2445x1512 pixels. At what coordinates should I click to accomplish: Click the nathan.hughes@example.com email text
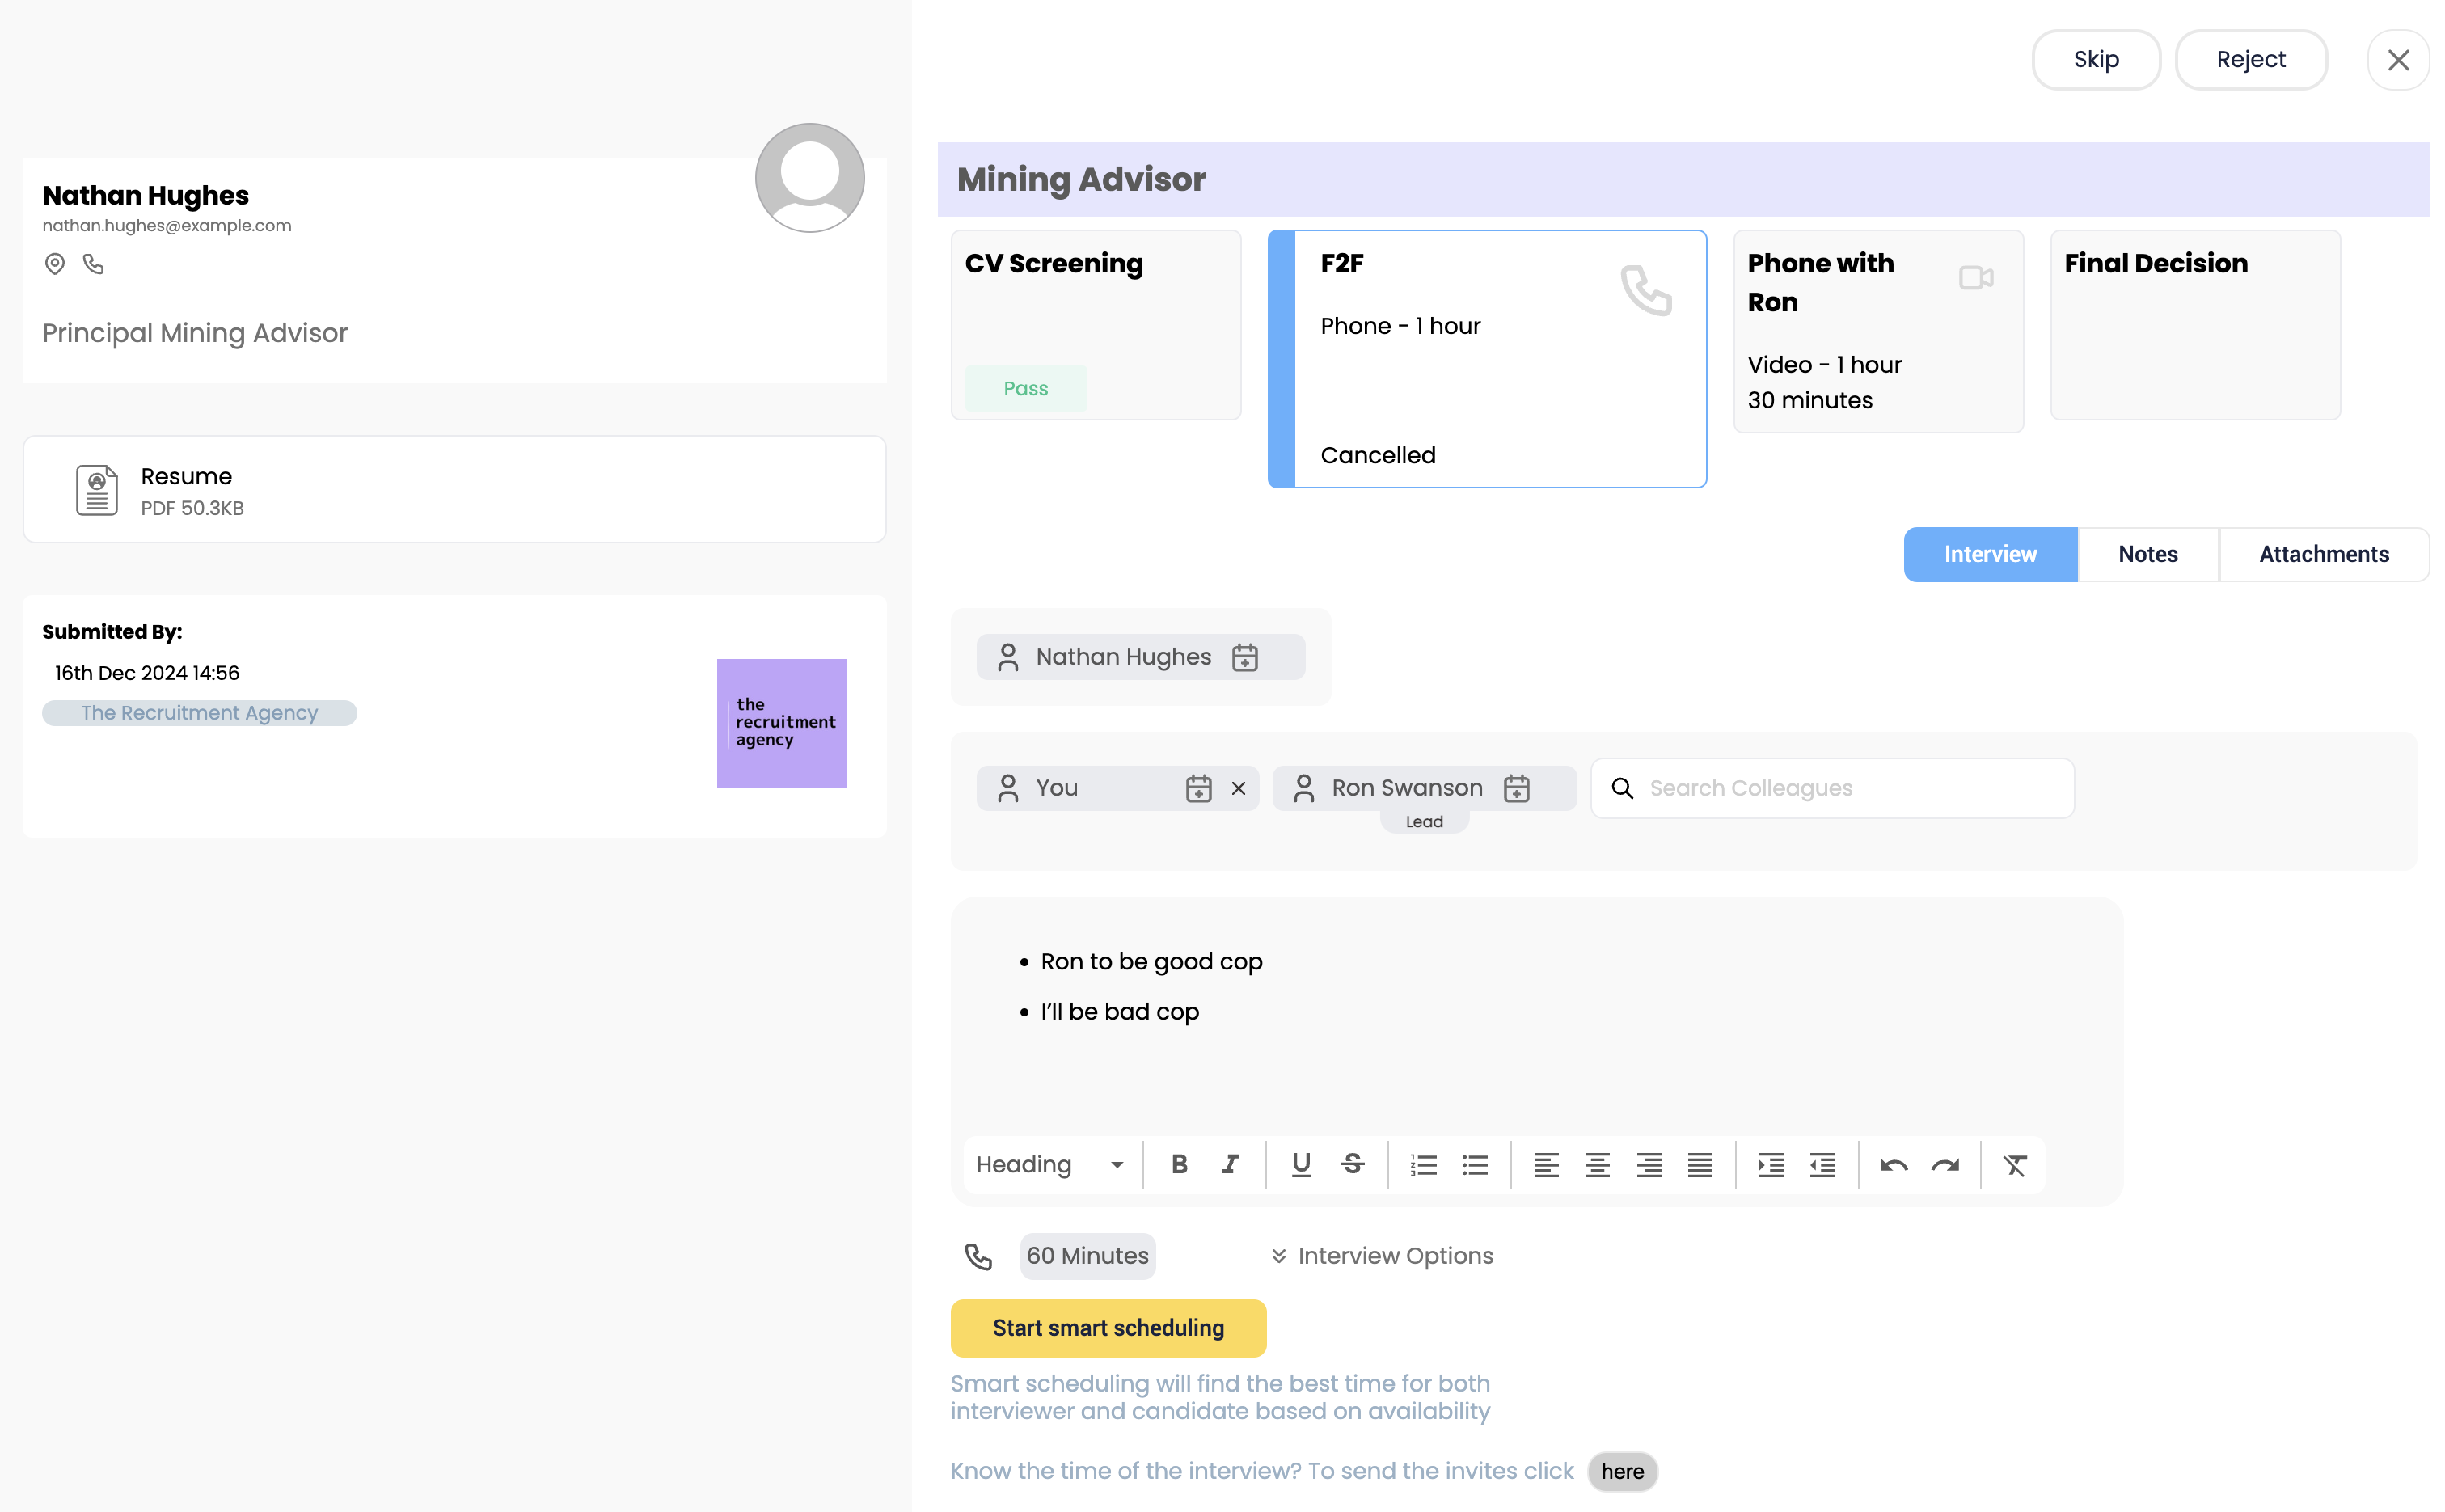167,226
